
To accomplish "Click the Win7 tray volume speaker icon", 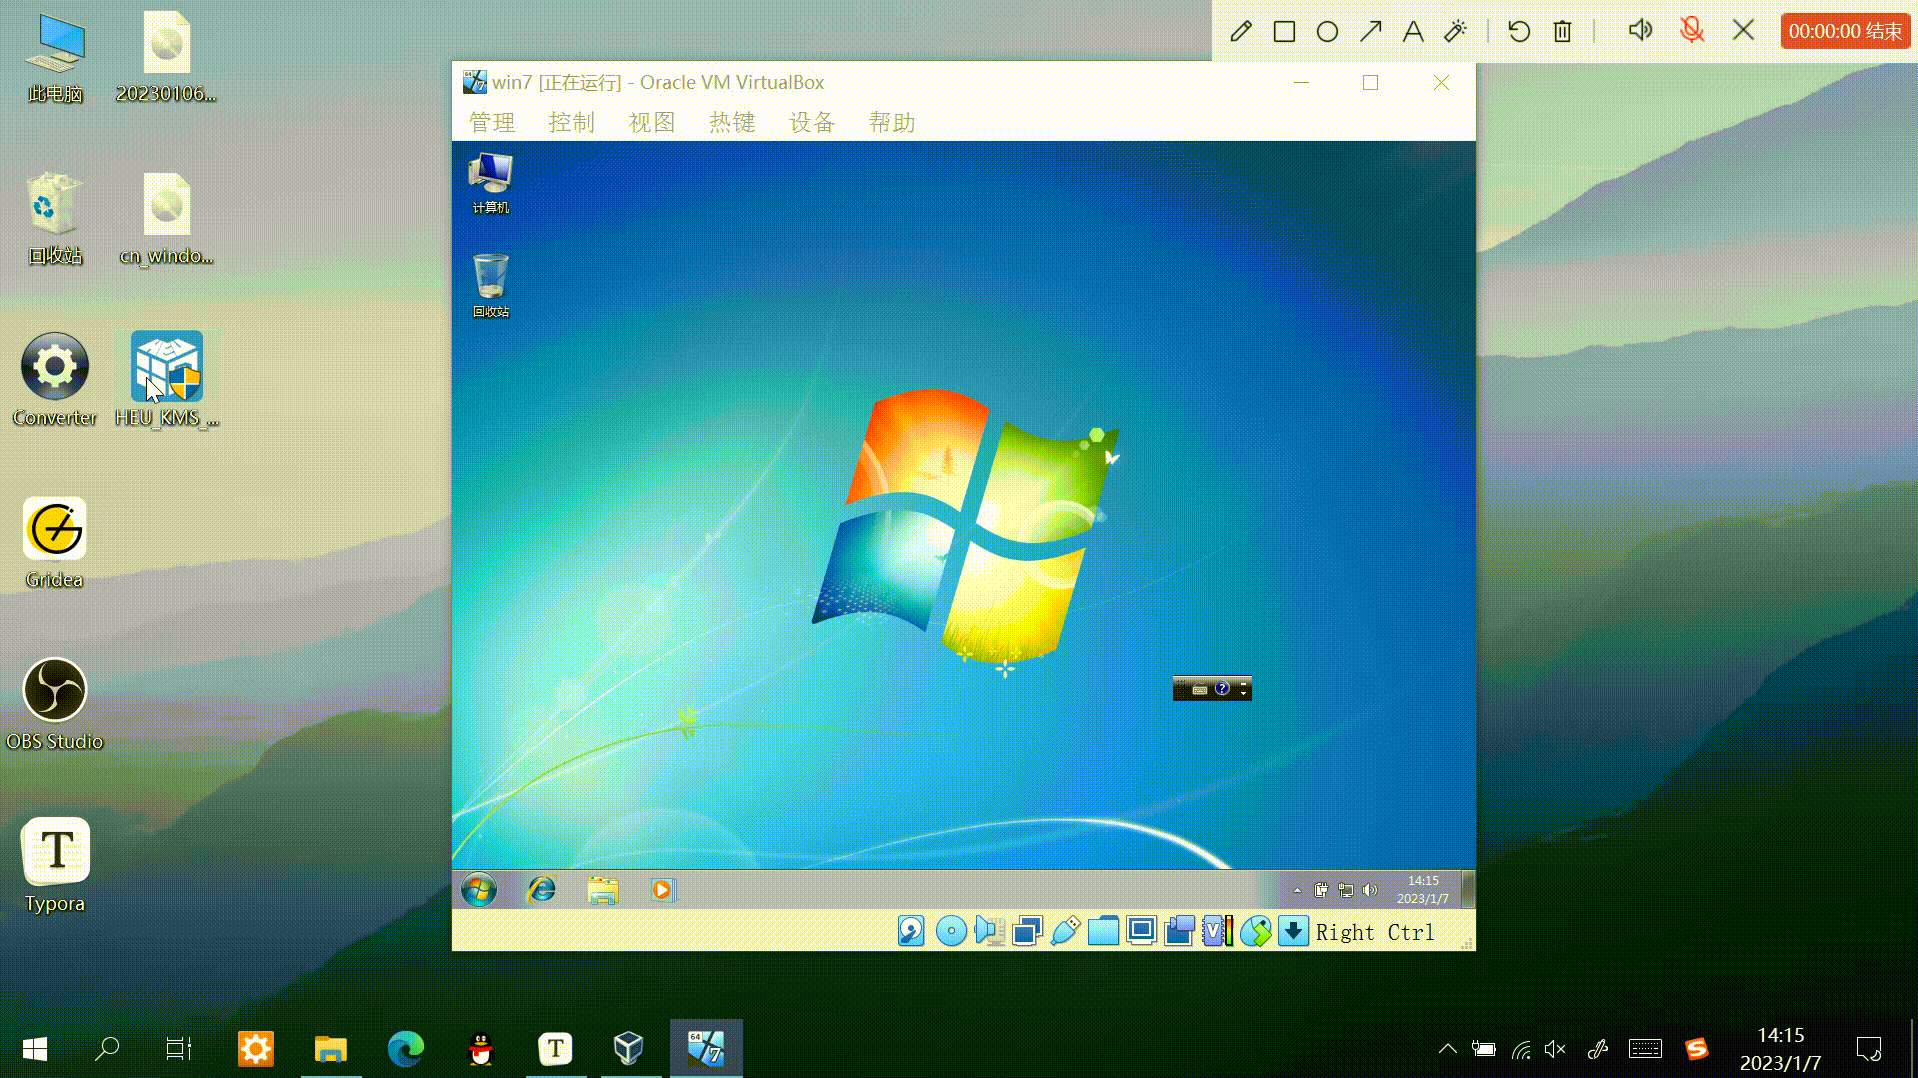I will [x=1370, y=890].
